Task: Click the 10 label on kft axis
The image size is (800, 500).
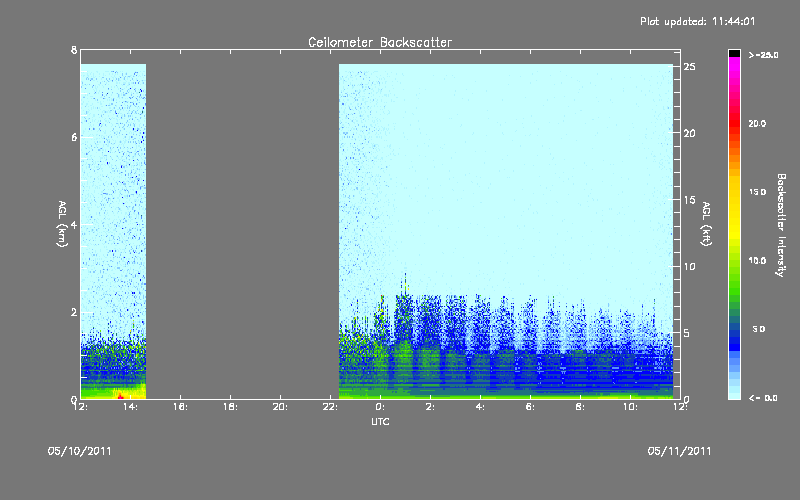Action: [x=690, y=266]
